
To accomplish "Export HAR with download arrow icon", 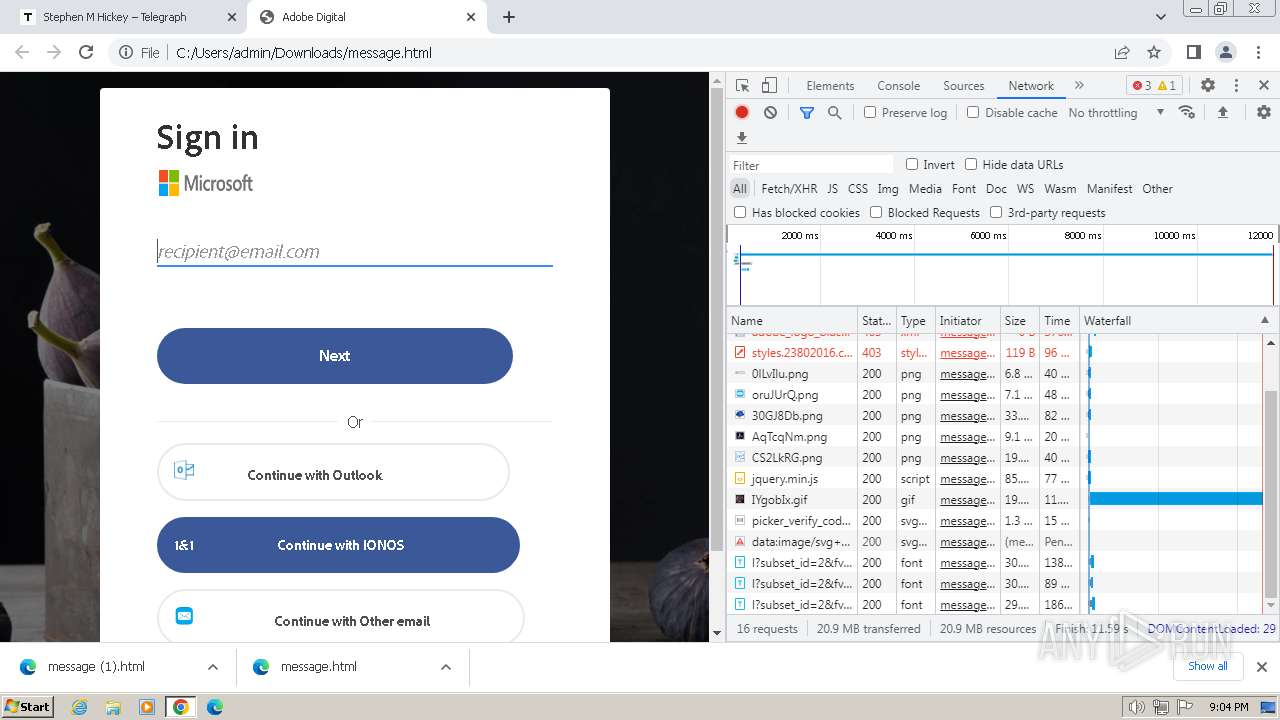I will pos(742,138).
